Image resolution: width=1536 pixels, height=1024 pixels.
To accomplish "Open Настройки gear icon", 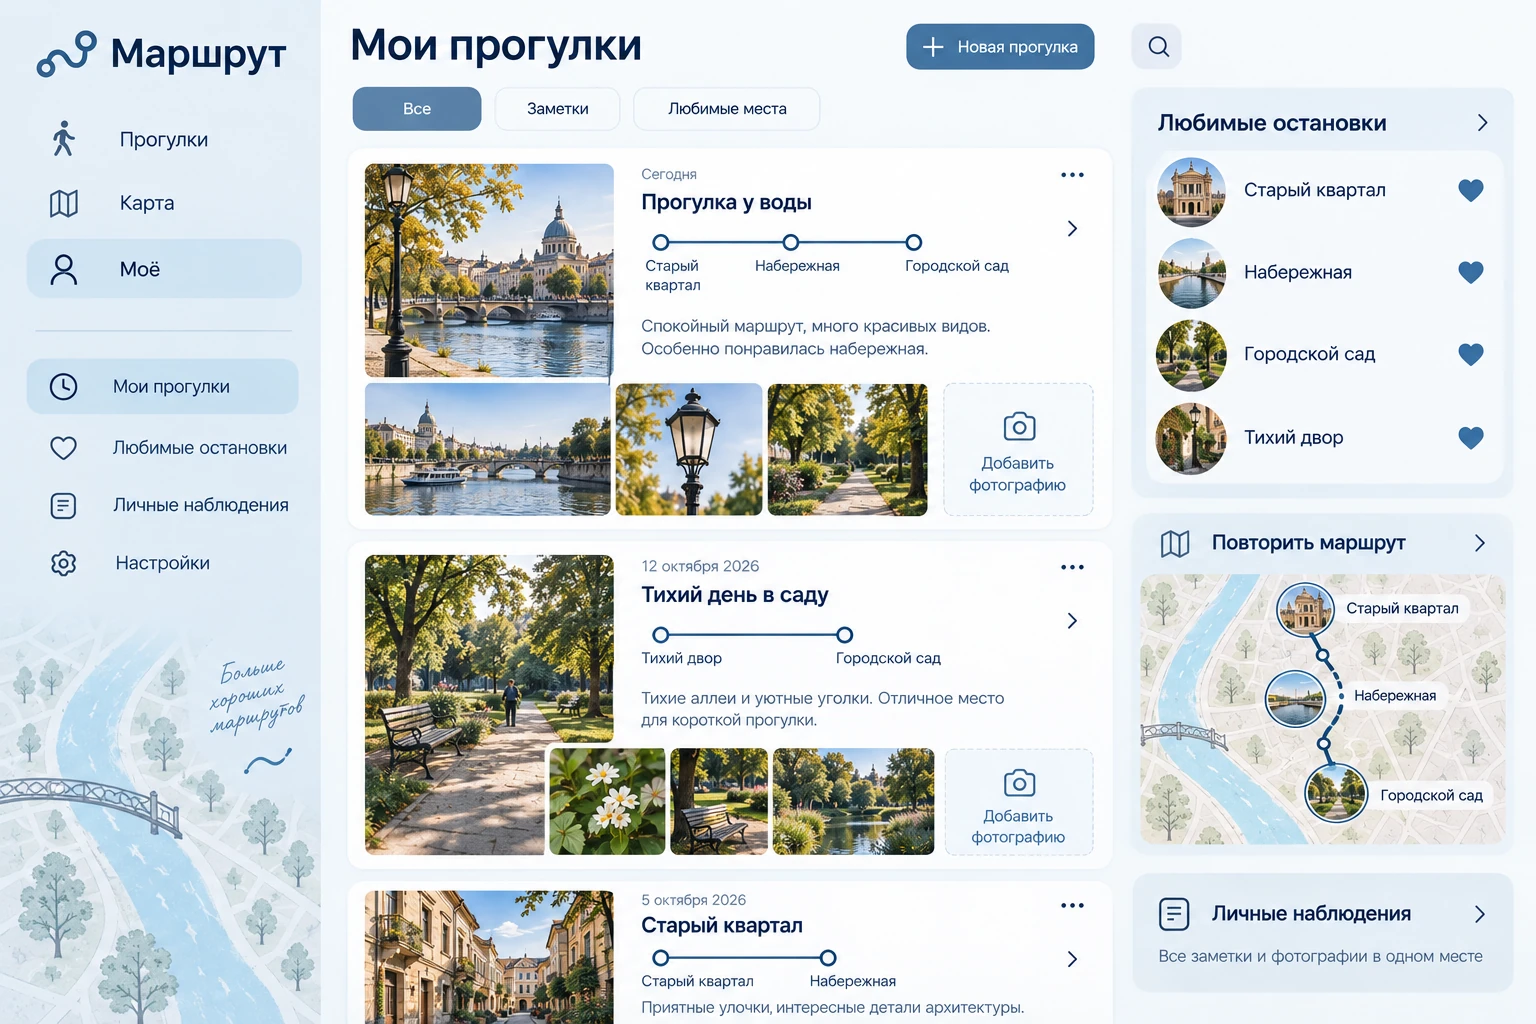I will coord(63,563).
